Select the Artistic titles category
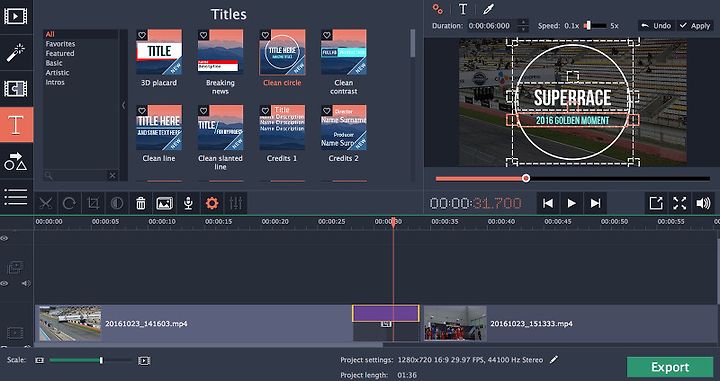 coord(57,73)
